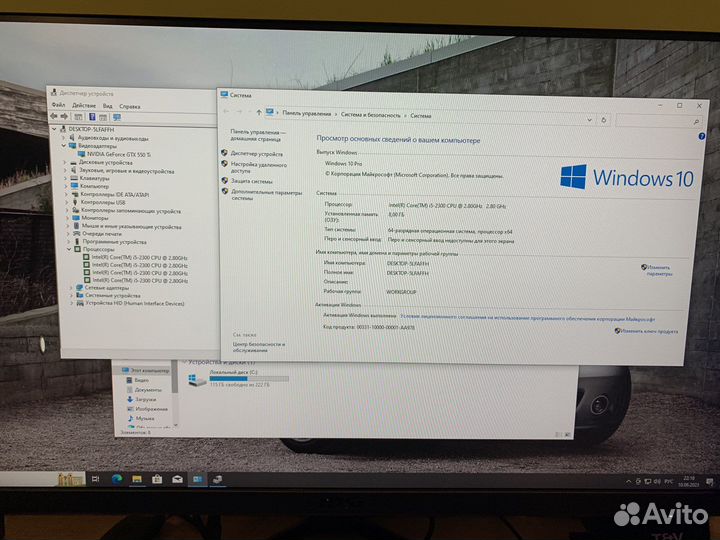Select Изображения folder in Explorer sidebar
The height and width of the screenshot is (540, 720).
[x=152, y=409]
